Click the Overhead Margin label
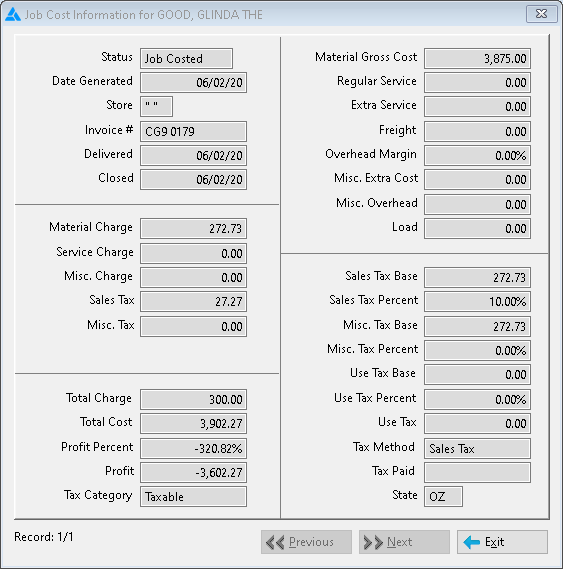Viewport: 563px width, 569px height. pos(371,154)
